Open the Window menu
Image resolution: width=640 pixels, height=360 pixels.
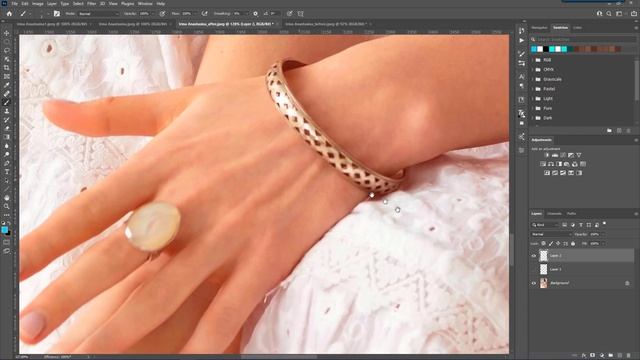(x=145, y=3)
